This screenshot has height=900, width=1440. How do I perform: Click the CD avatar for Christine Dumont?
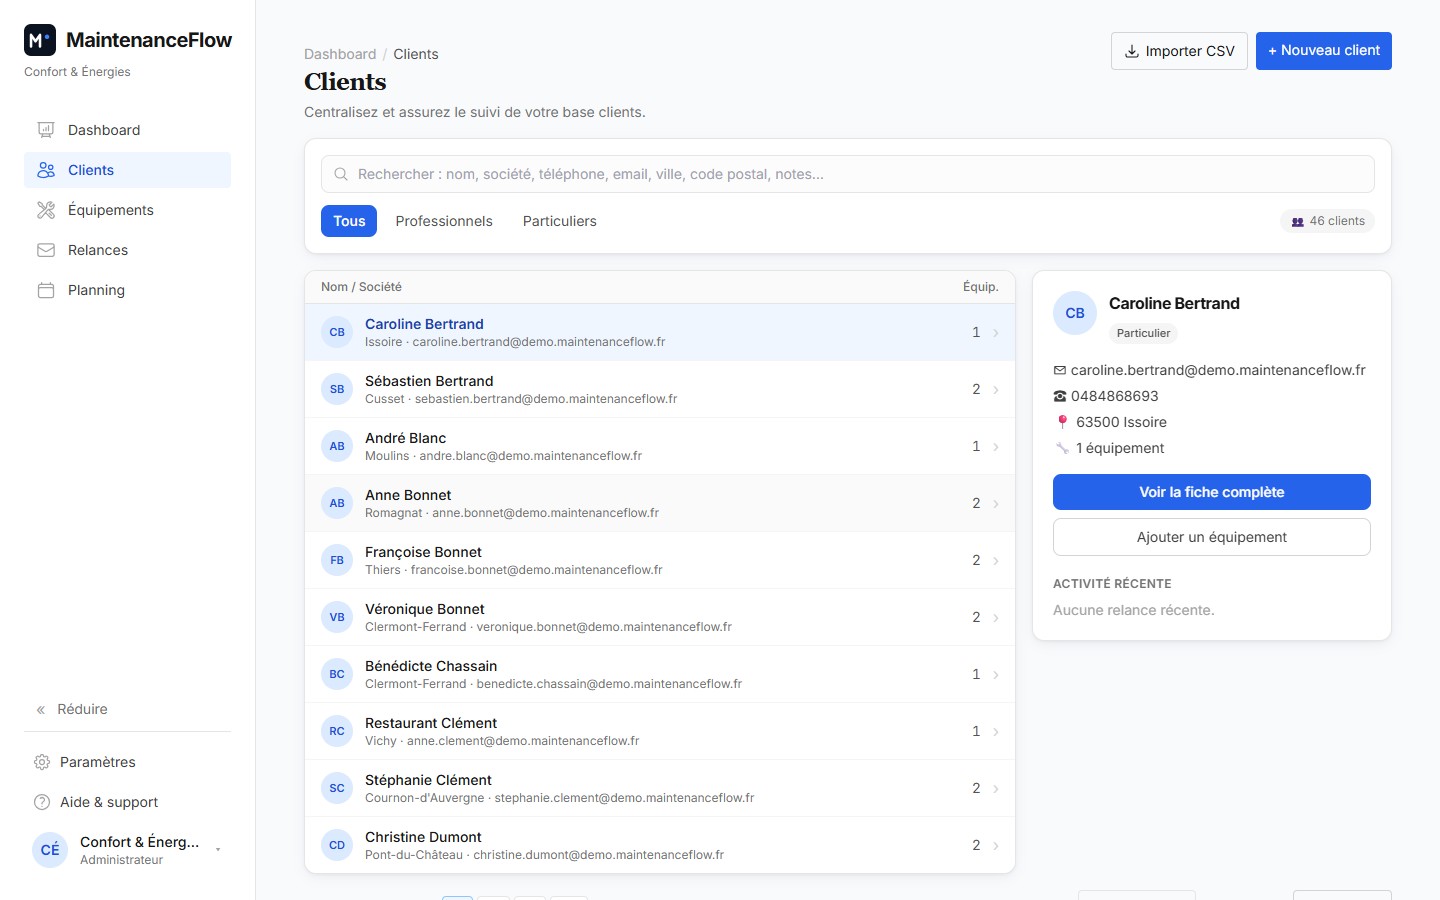point(337,845)
